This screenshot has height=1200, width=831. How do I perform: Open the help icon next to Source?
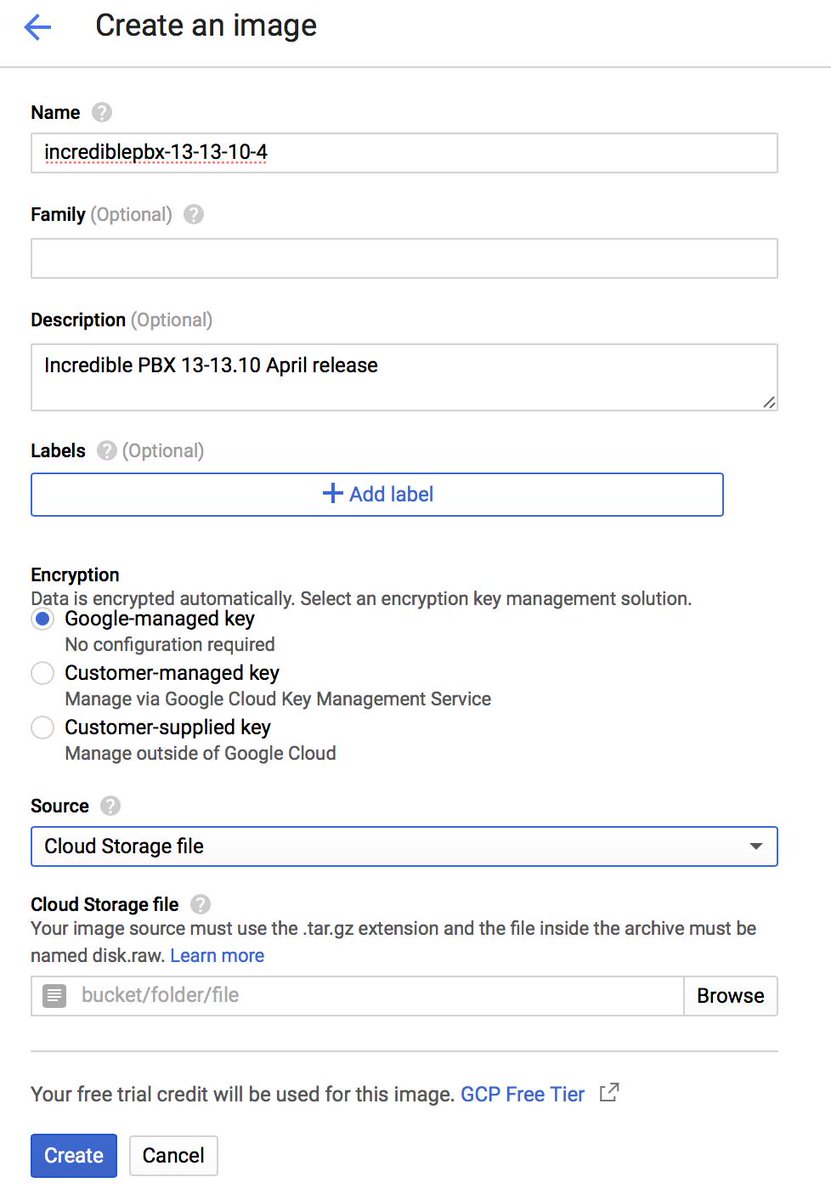tap(110, 806)
